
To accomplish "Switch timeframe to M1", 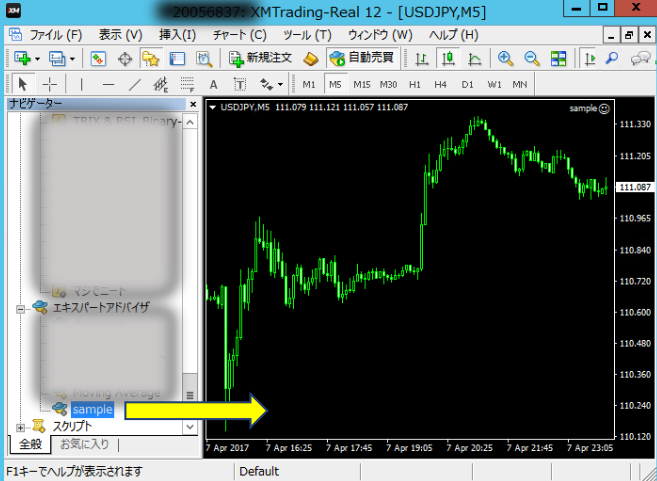I will pos(309,85).
